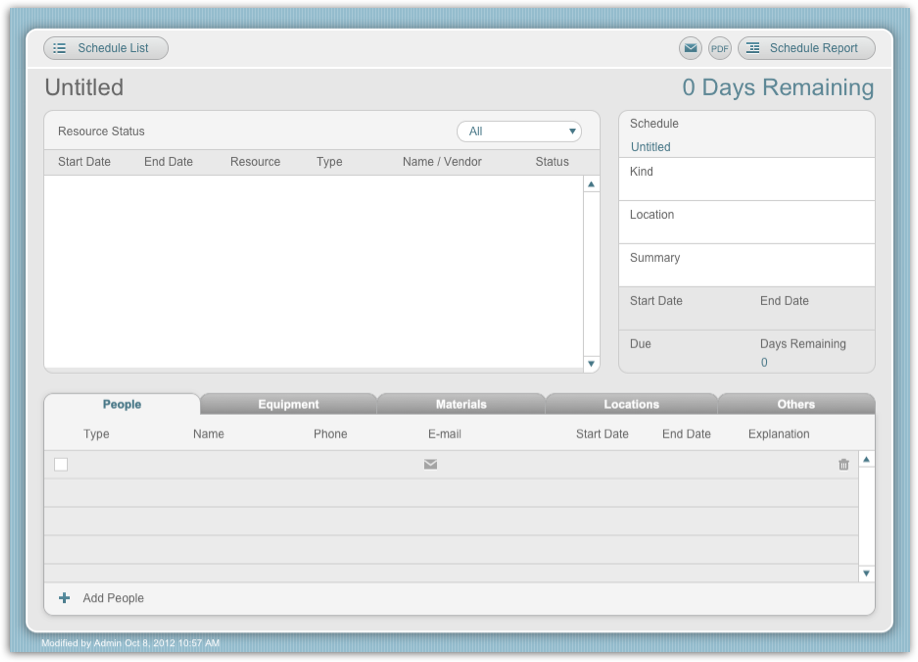918x662 pixels.
Task: Click the envelope icon in the E-mail column
Action: pyautogui.click(x=430, y=462)
